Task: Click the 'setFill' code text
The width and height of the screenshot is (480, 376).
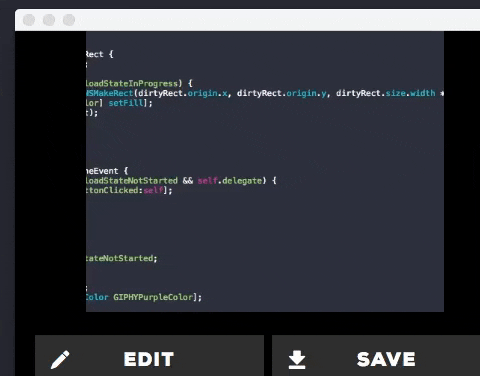Action: click(x=126, y=103)
